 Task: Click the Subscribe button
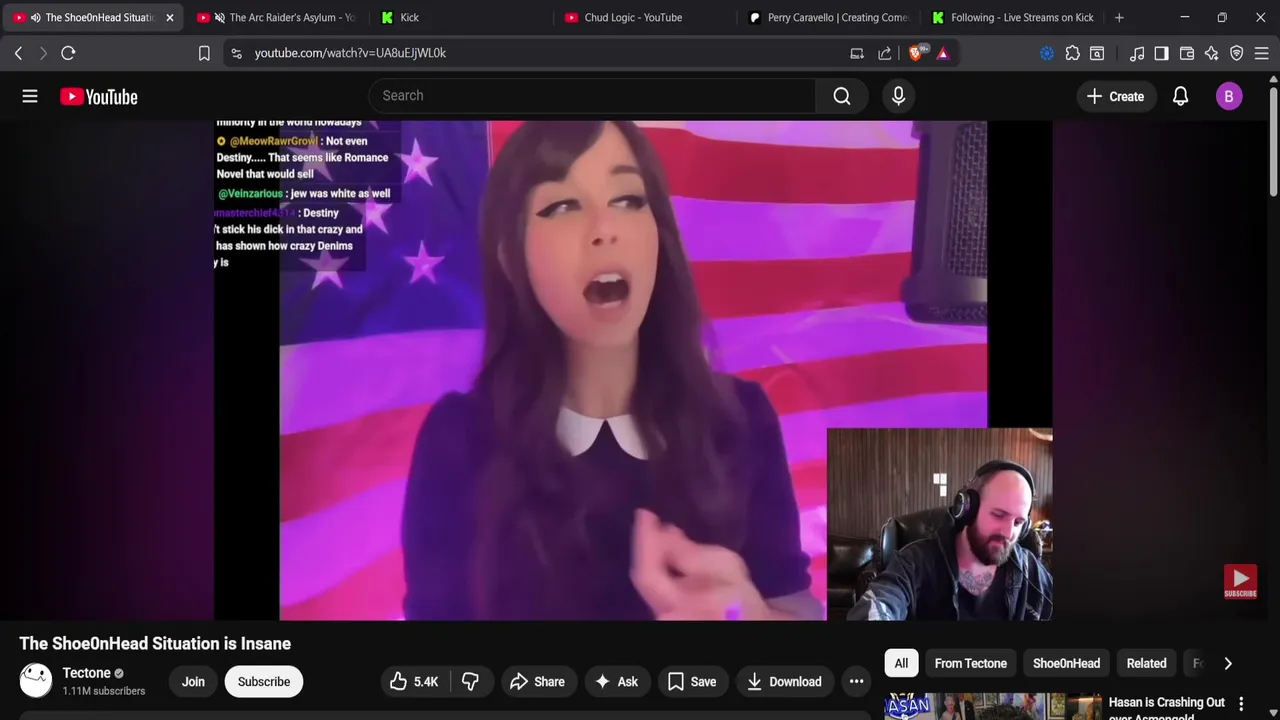coord(264,682)
